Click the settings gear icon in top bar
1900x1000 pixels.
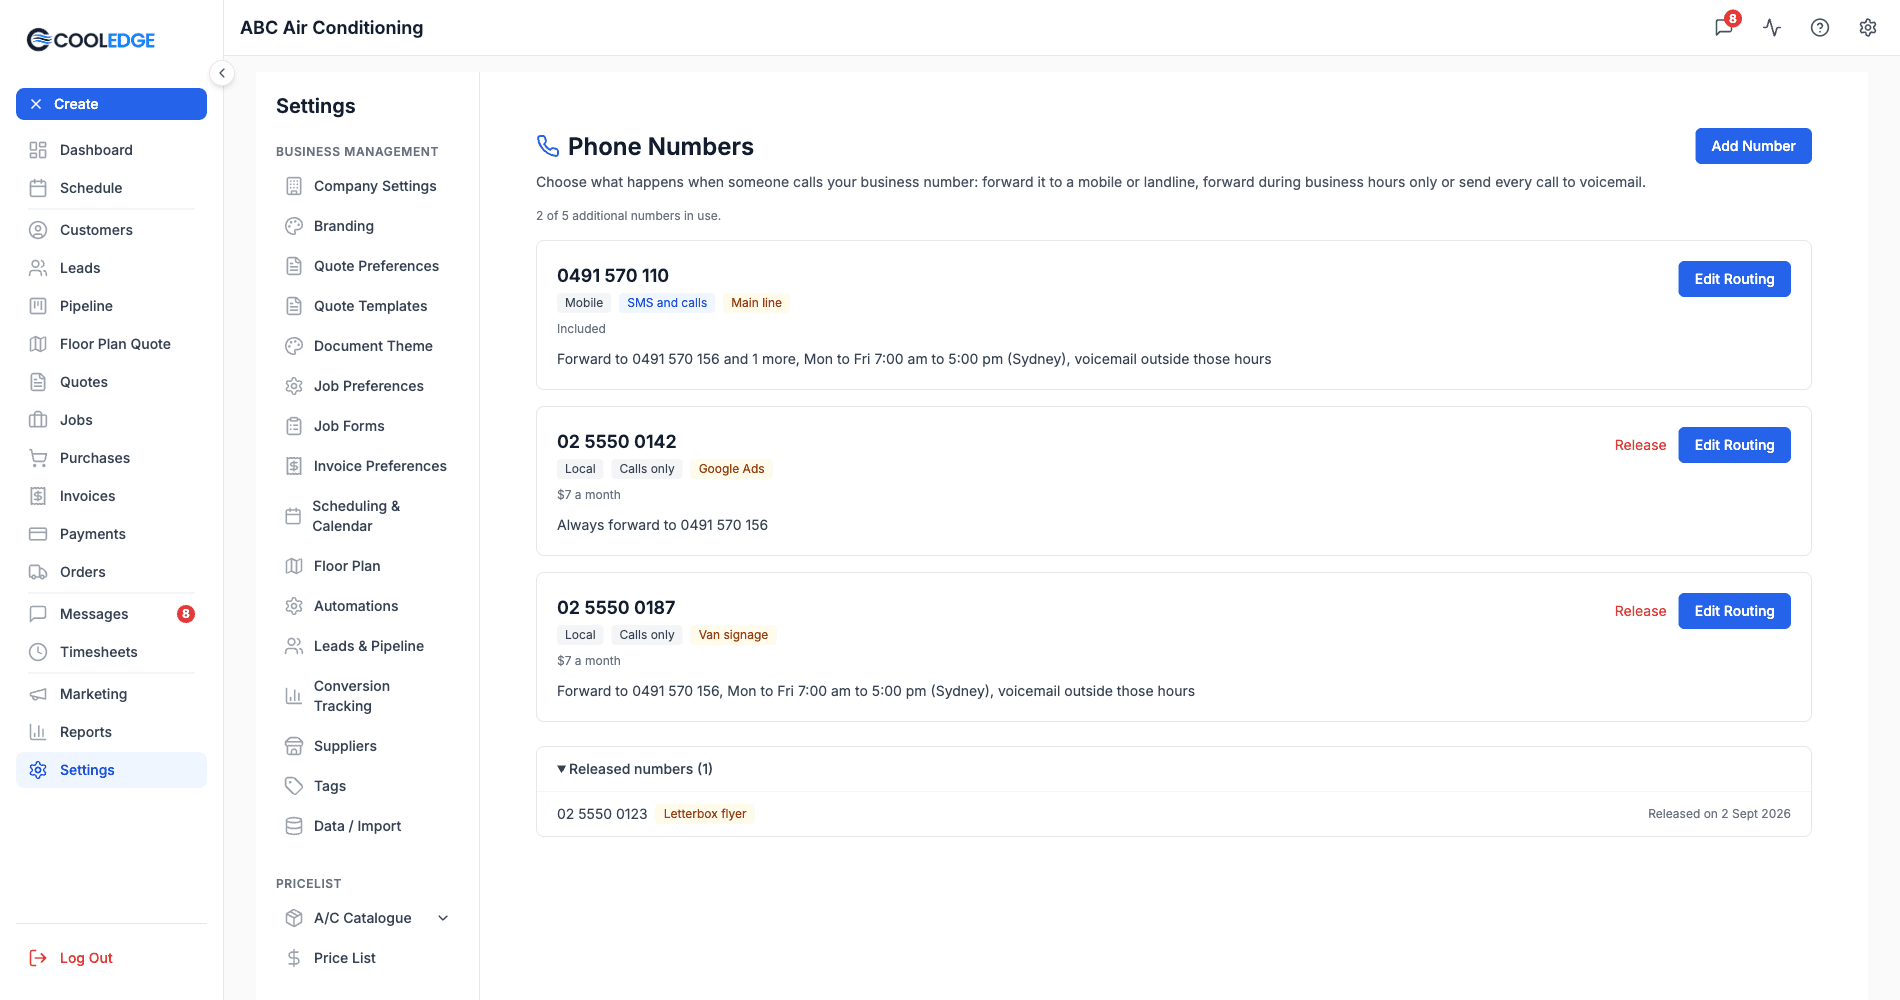(1868, 28)
